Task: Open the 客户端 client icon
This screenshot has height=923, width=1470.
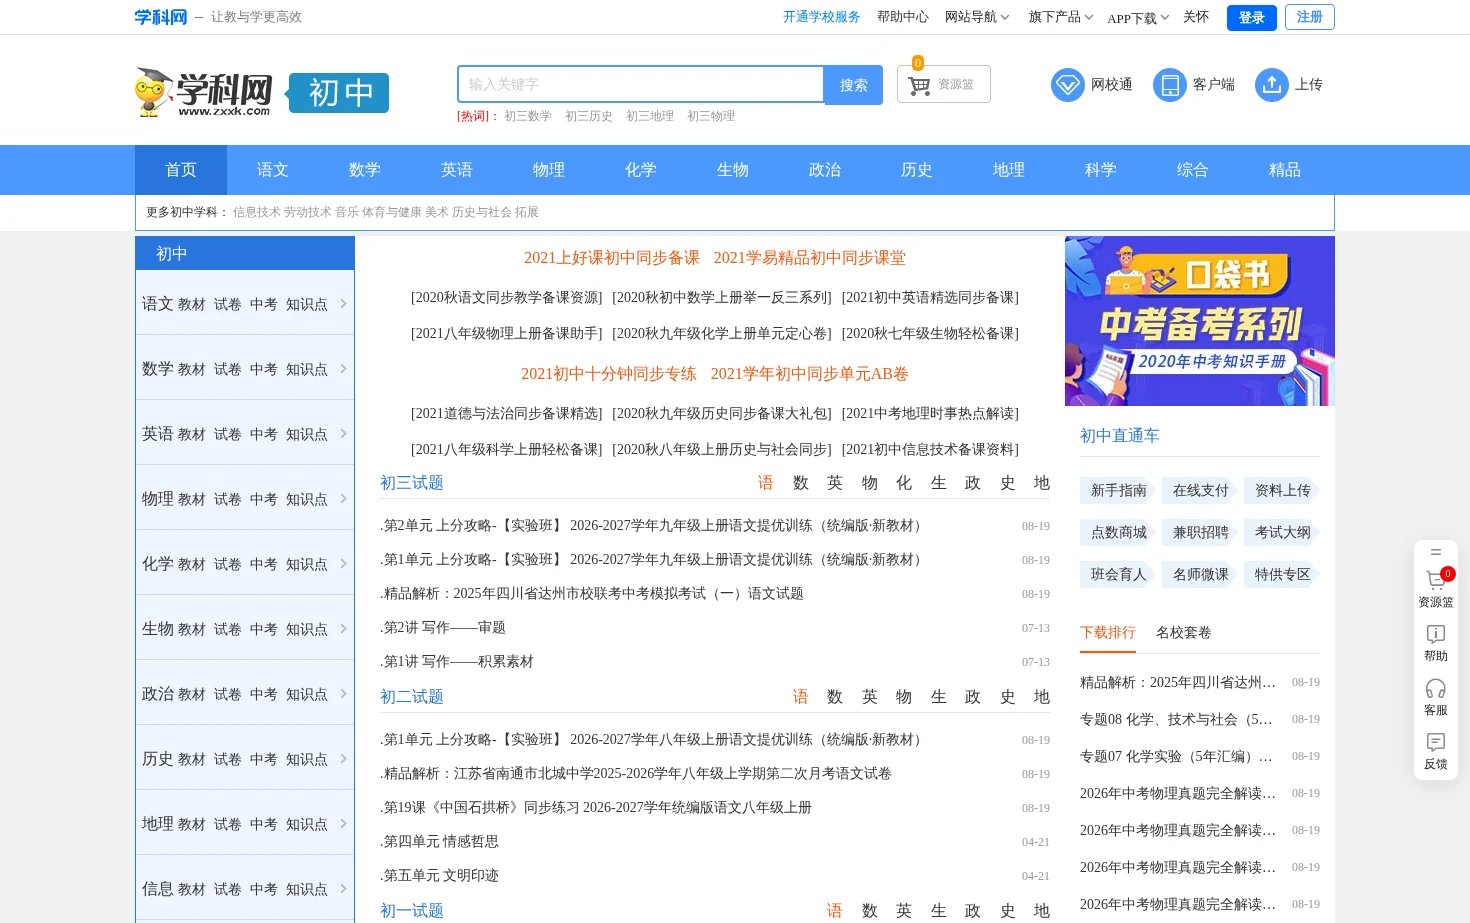Action: pos(1170,85)
